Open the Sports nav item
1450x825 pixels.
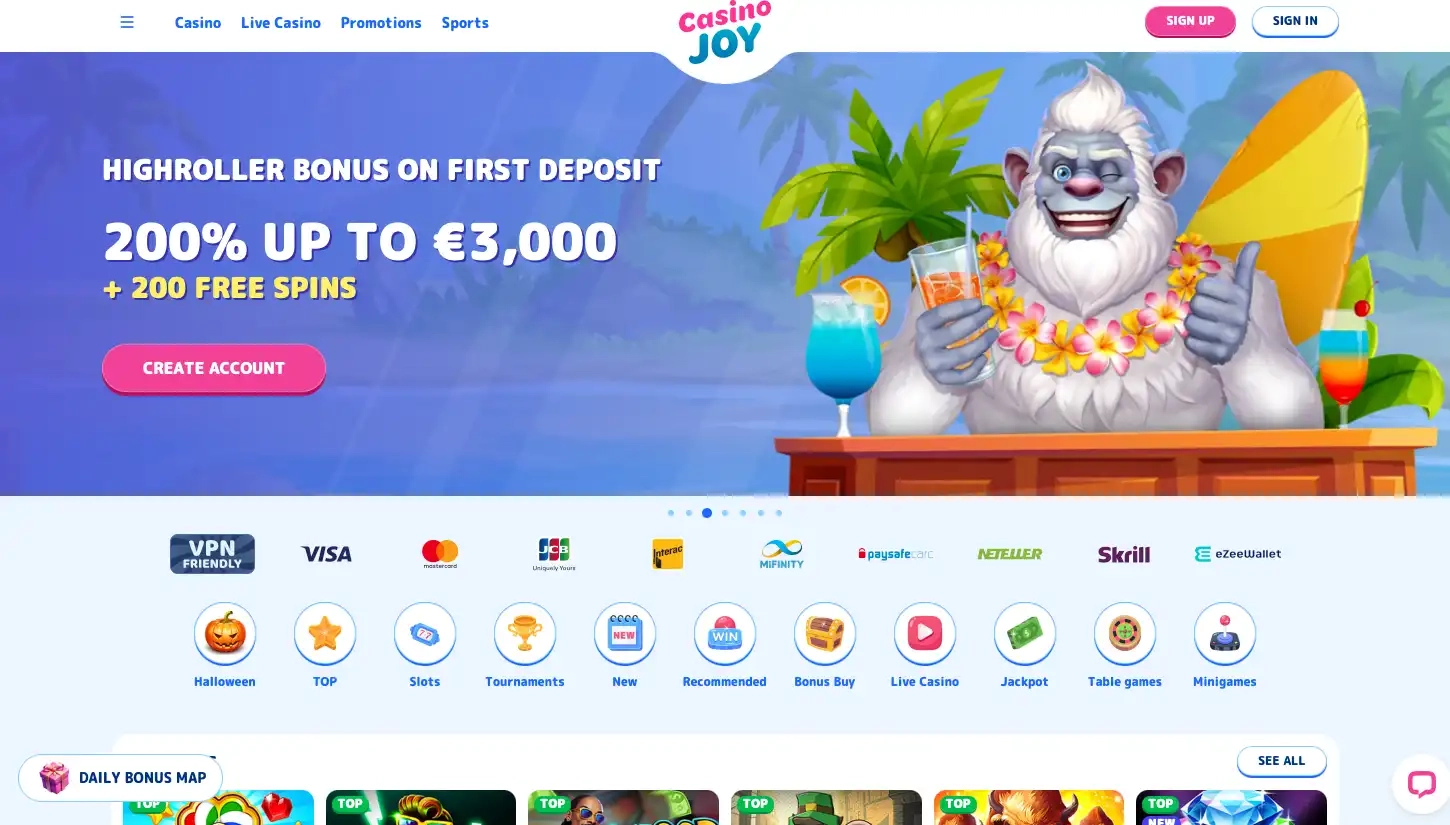pyautogui.click(x=465, y=22)
